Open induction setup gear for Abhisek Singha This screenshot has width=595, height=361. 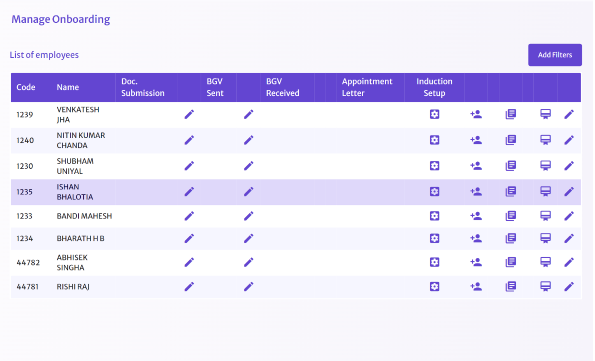click(434, 262)
